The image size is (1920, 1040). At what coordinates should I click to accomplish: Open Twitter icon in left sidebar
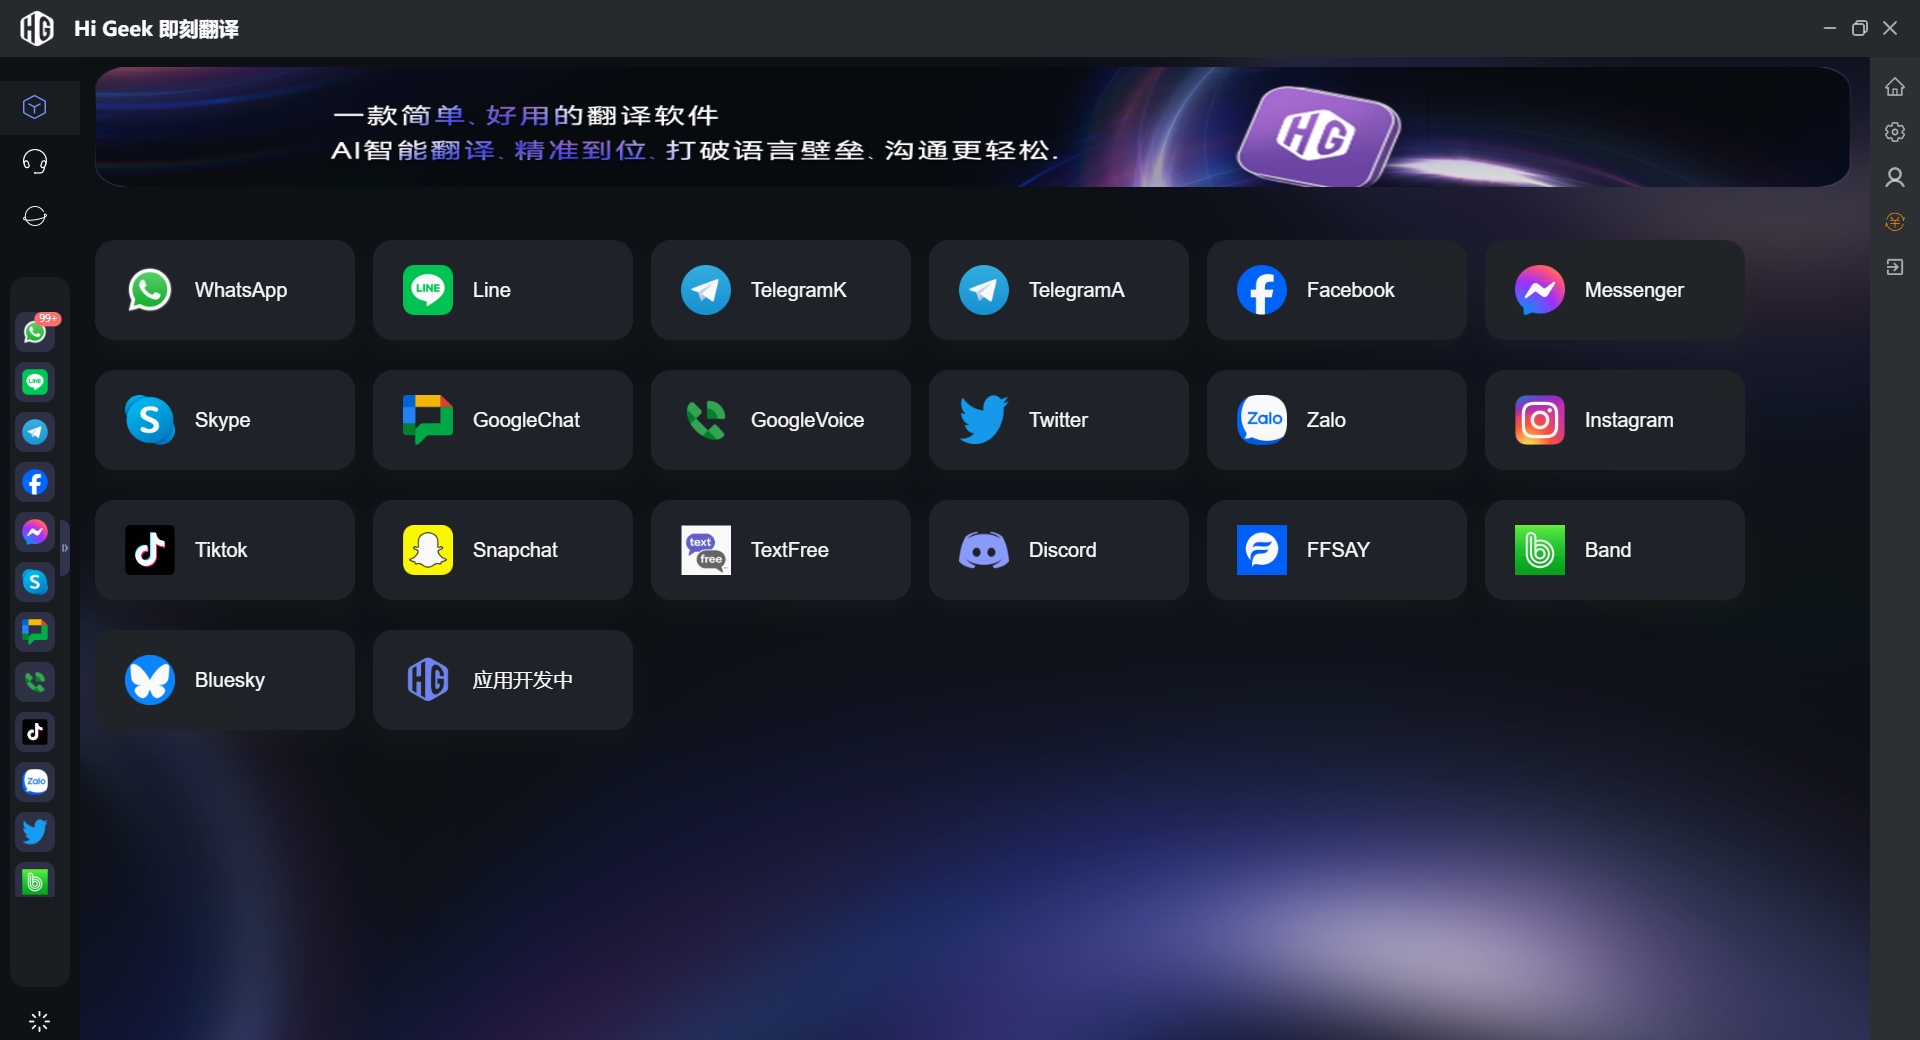[x=35, y=832]
